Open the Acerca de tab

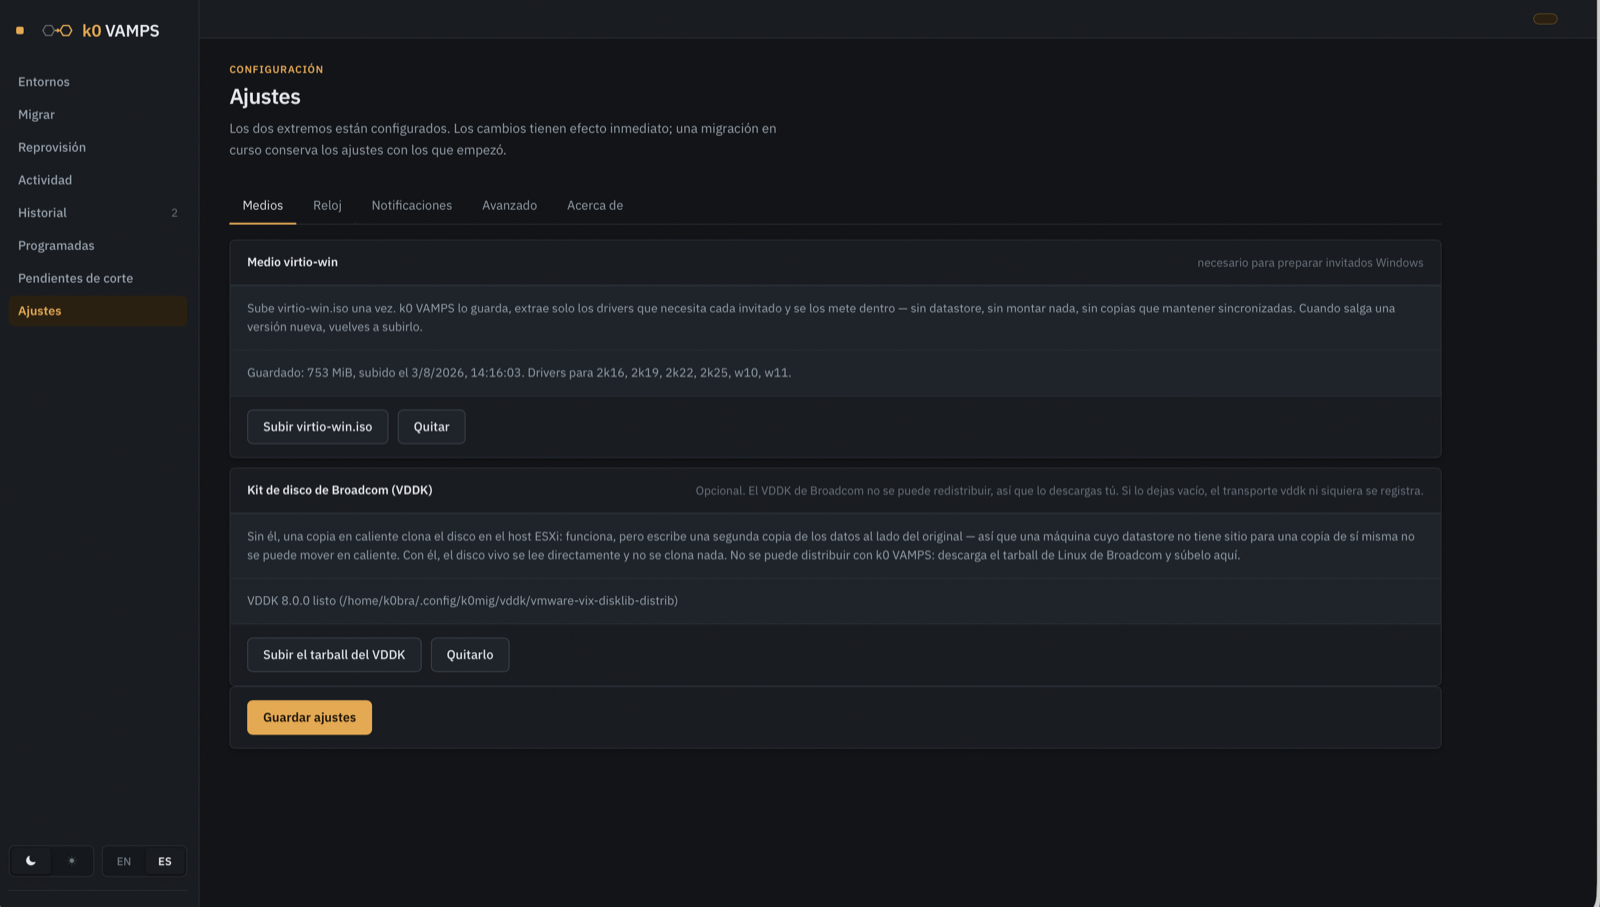(595, 205)
